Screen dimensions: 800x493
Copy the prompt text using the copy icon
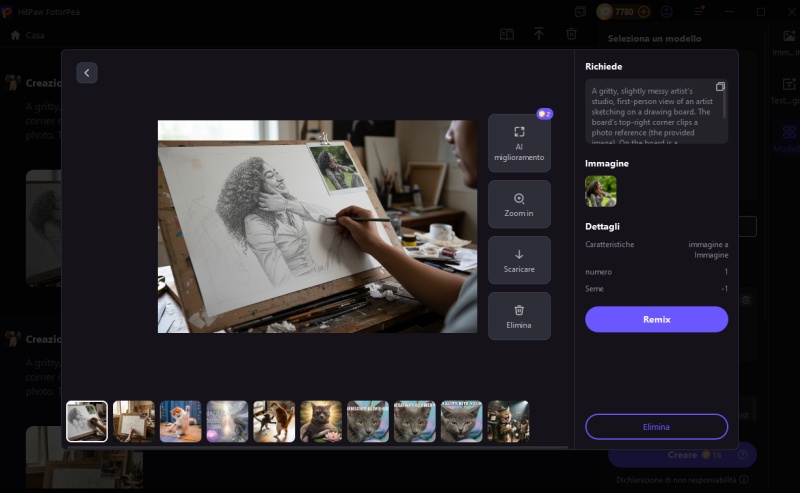[720, 87]
